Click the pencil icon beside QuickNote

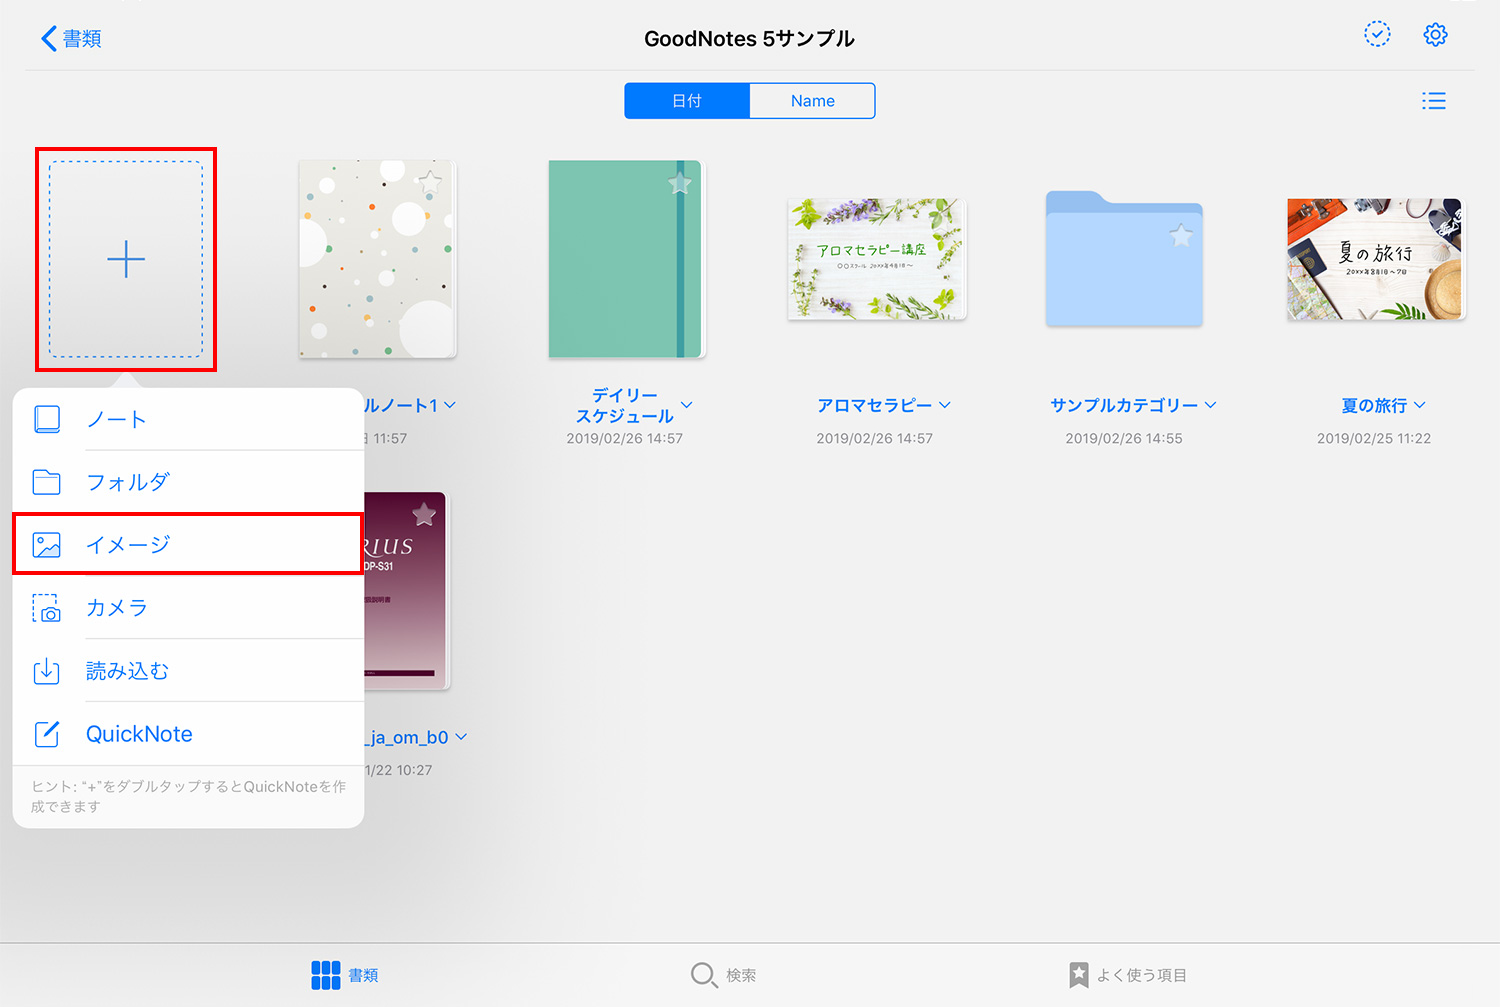(47, 734)
